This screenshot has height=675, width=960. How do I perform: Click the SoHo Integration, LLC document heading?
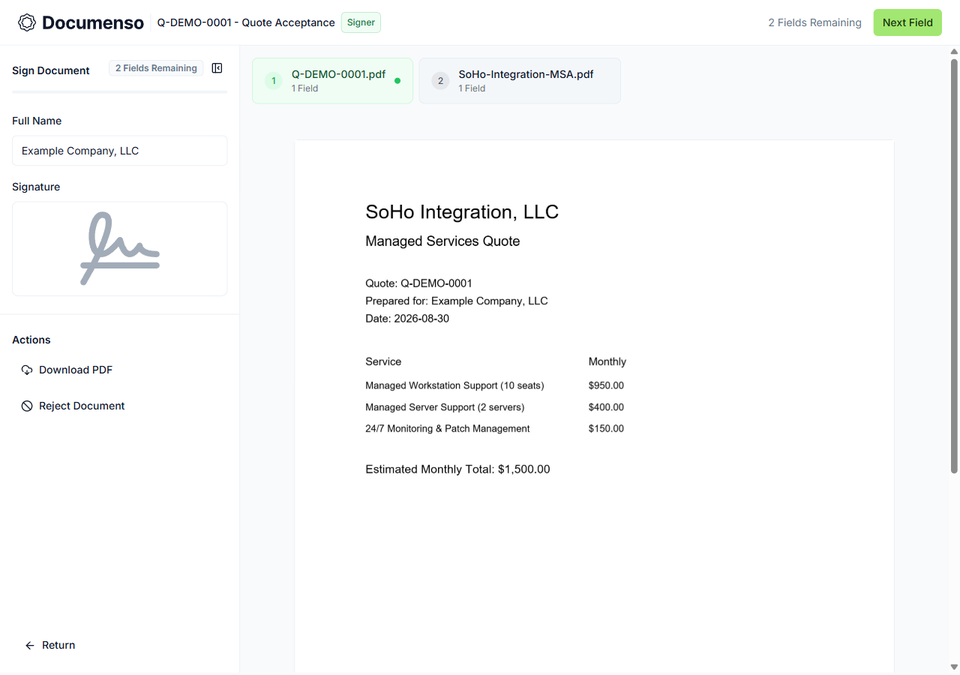[x=462, y=212]
